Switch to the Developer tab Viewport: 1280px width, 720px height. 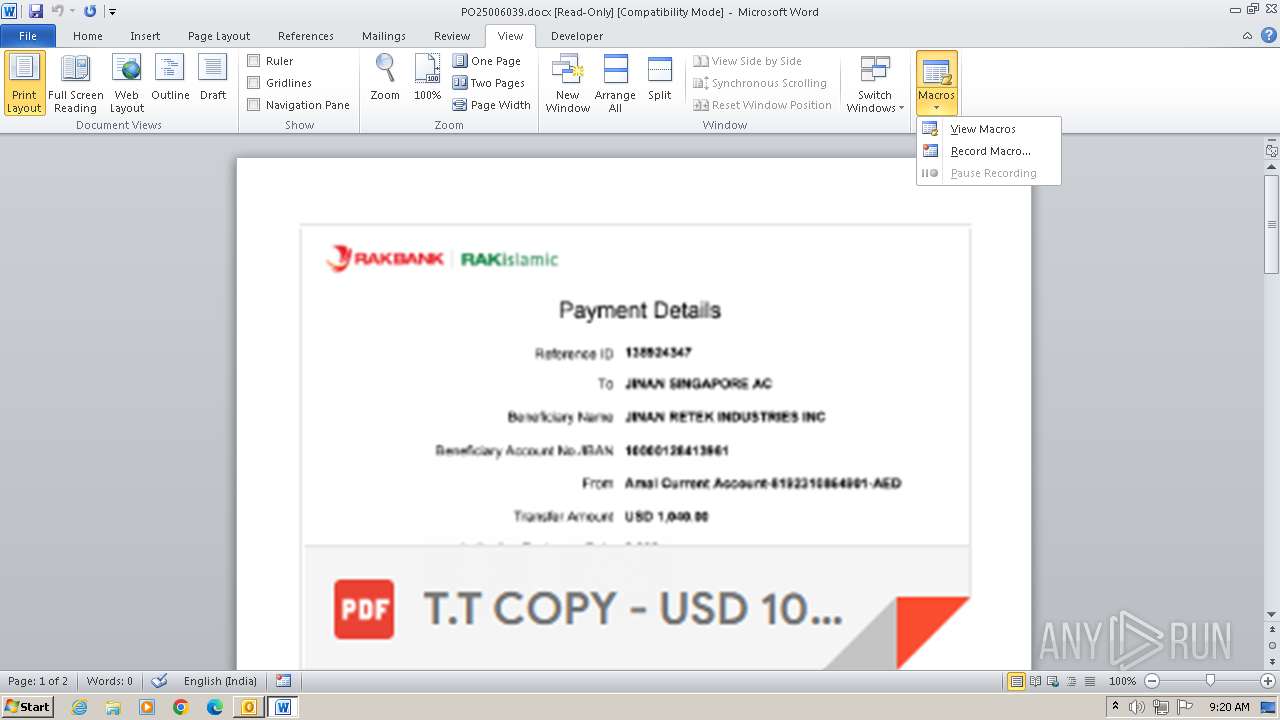click(577, 36)
